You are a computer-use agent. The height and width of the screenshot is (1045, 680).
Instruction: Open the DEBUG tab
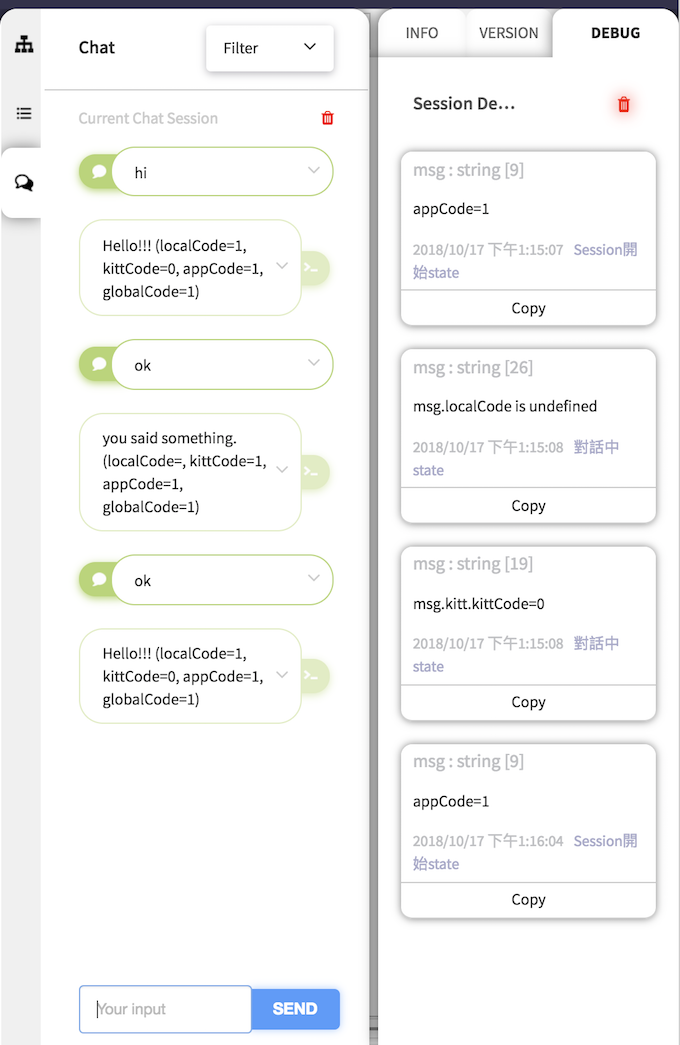coord(615,33)
